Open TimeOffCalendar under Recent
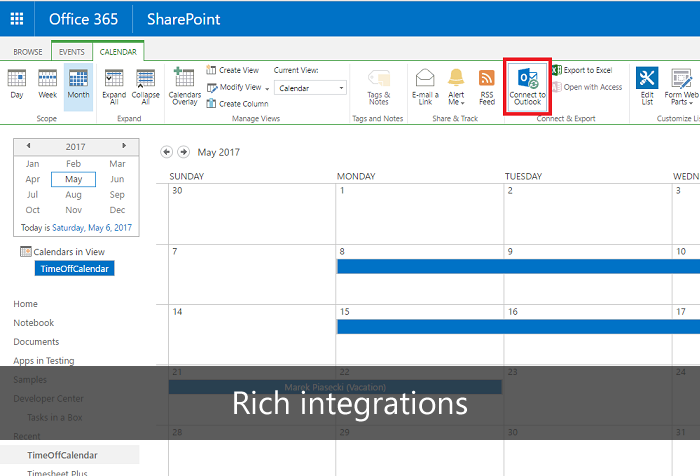 click(x=62, y=455)
